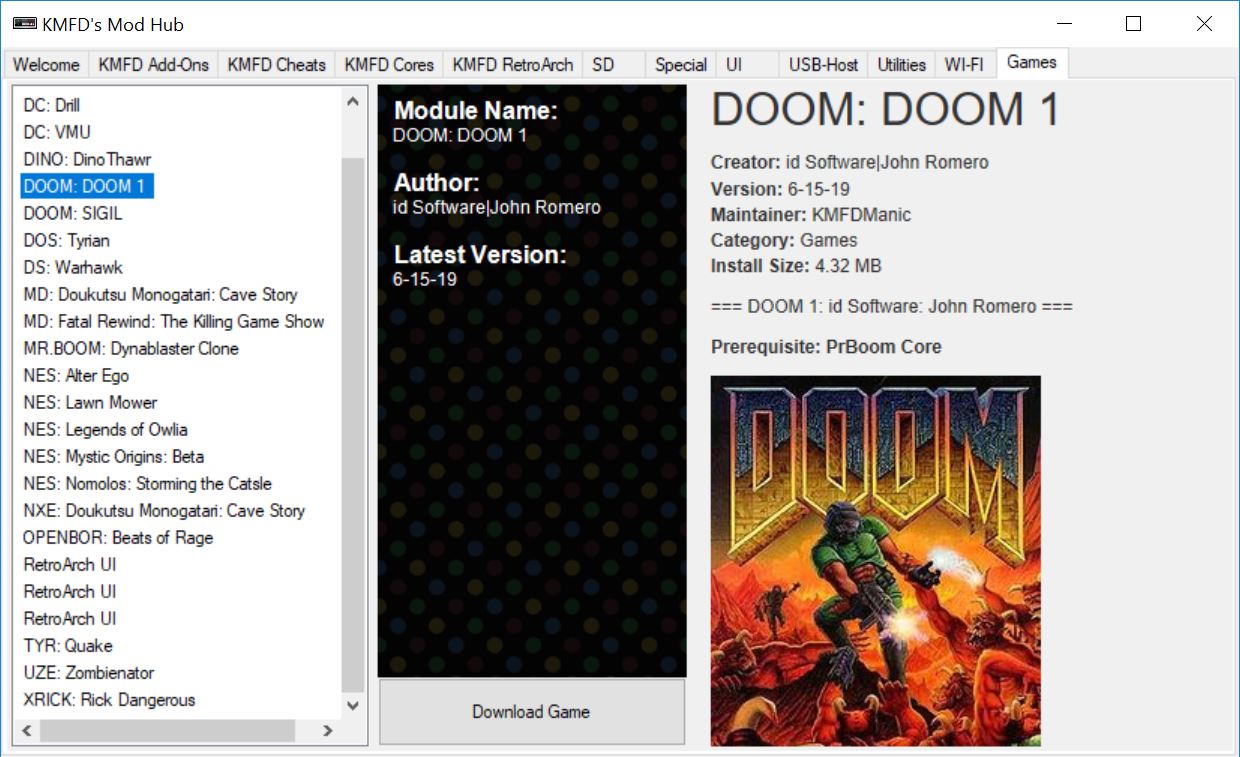Screen dimensions: 1240x757
Task: Click the game list vertical scrollbar thumb
Action: (x=353, y=424)
